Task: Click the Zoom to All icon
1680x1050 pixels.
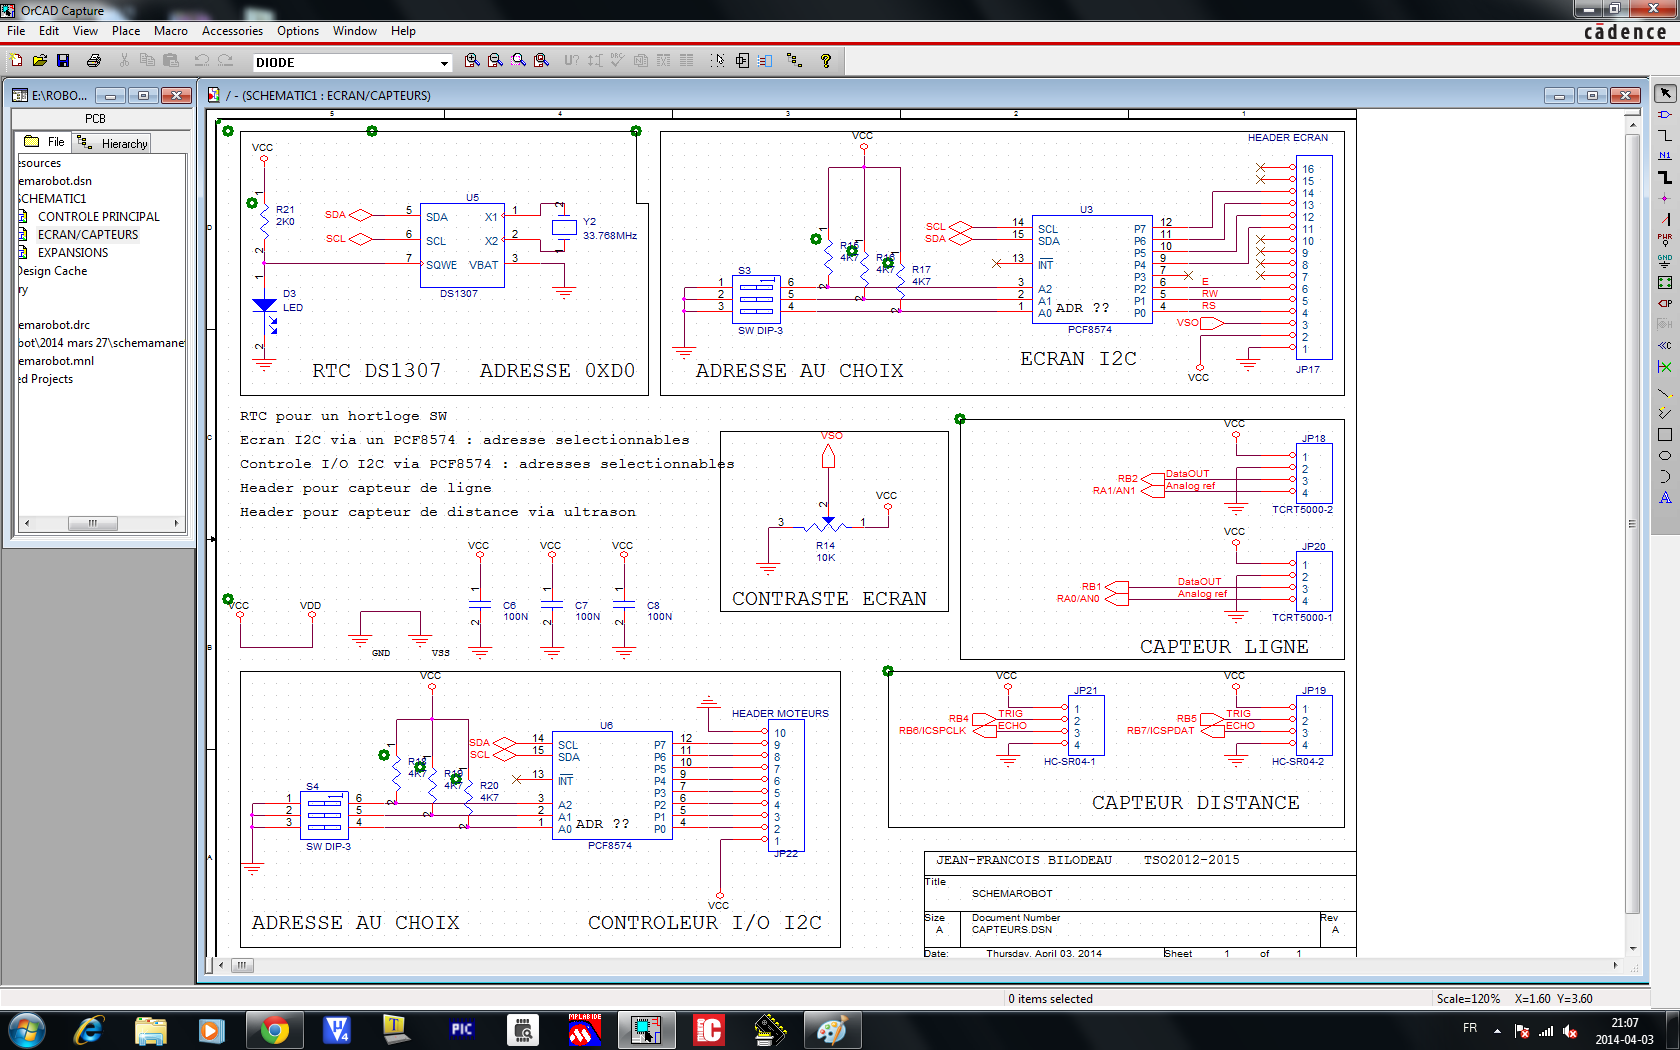Action: point(541,61)
